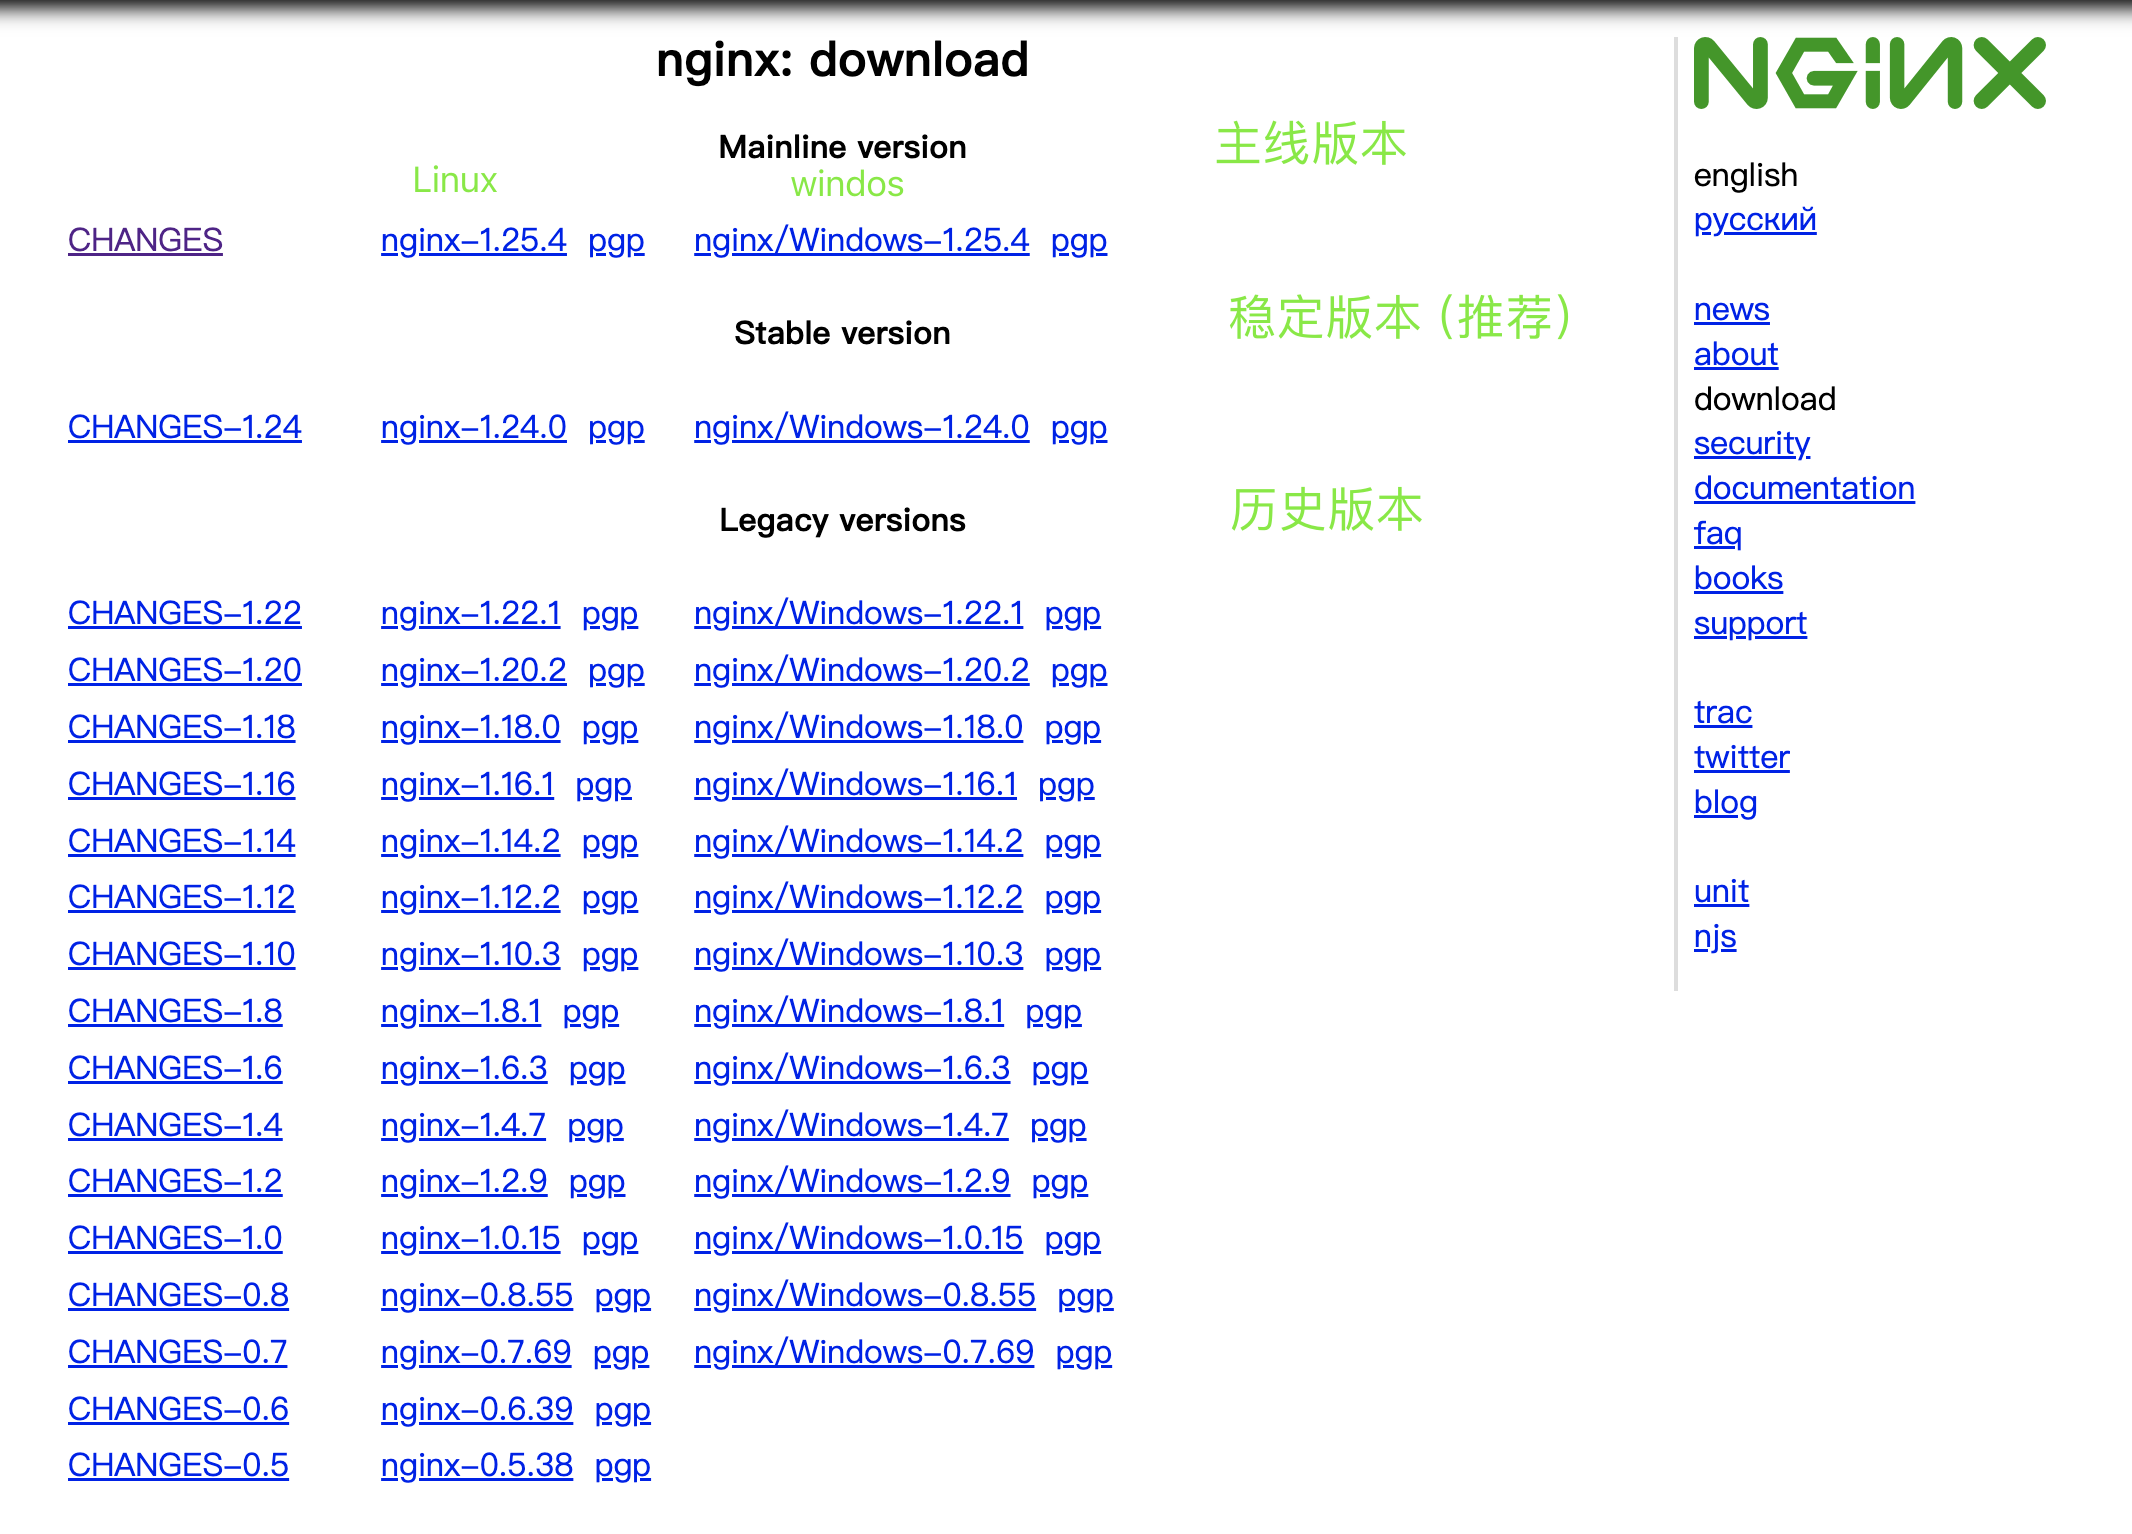Open the mainline CHANGES link
The height and width of the screenshot is (1534, 2132).
pos(145,240)
